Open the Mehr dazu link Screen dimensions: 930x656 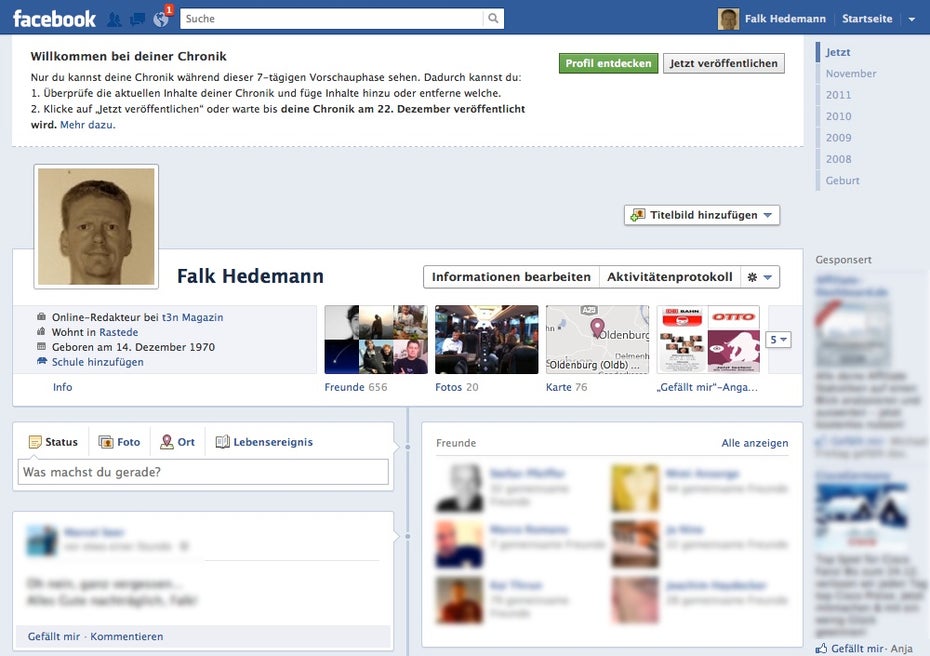(x=87, y=125)
